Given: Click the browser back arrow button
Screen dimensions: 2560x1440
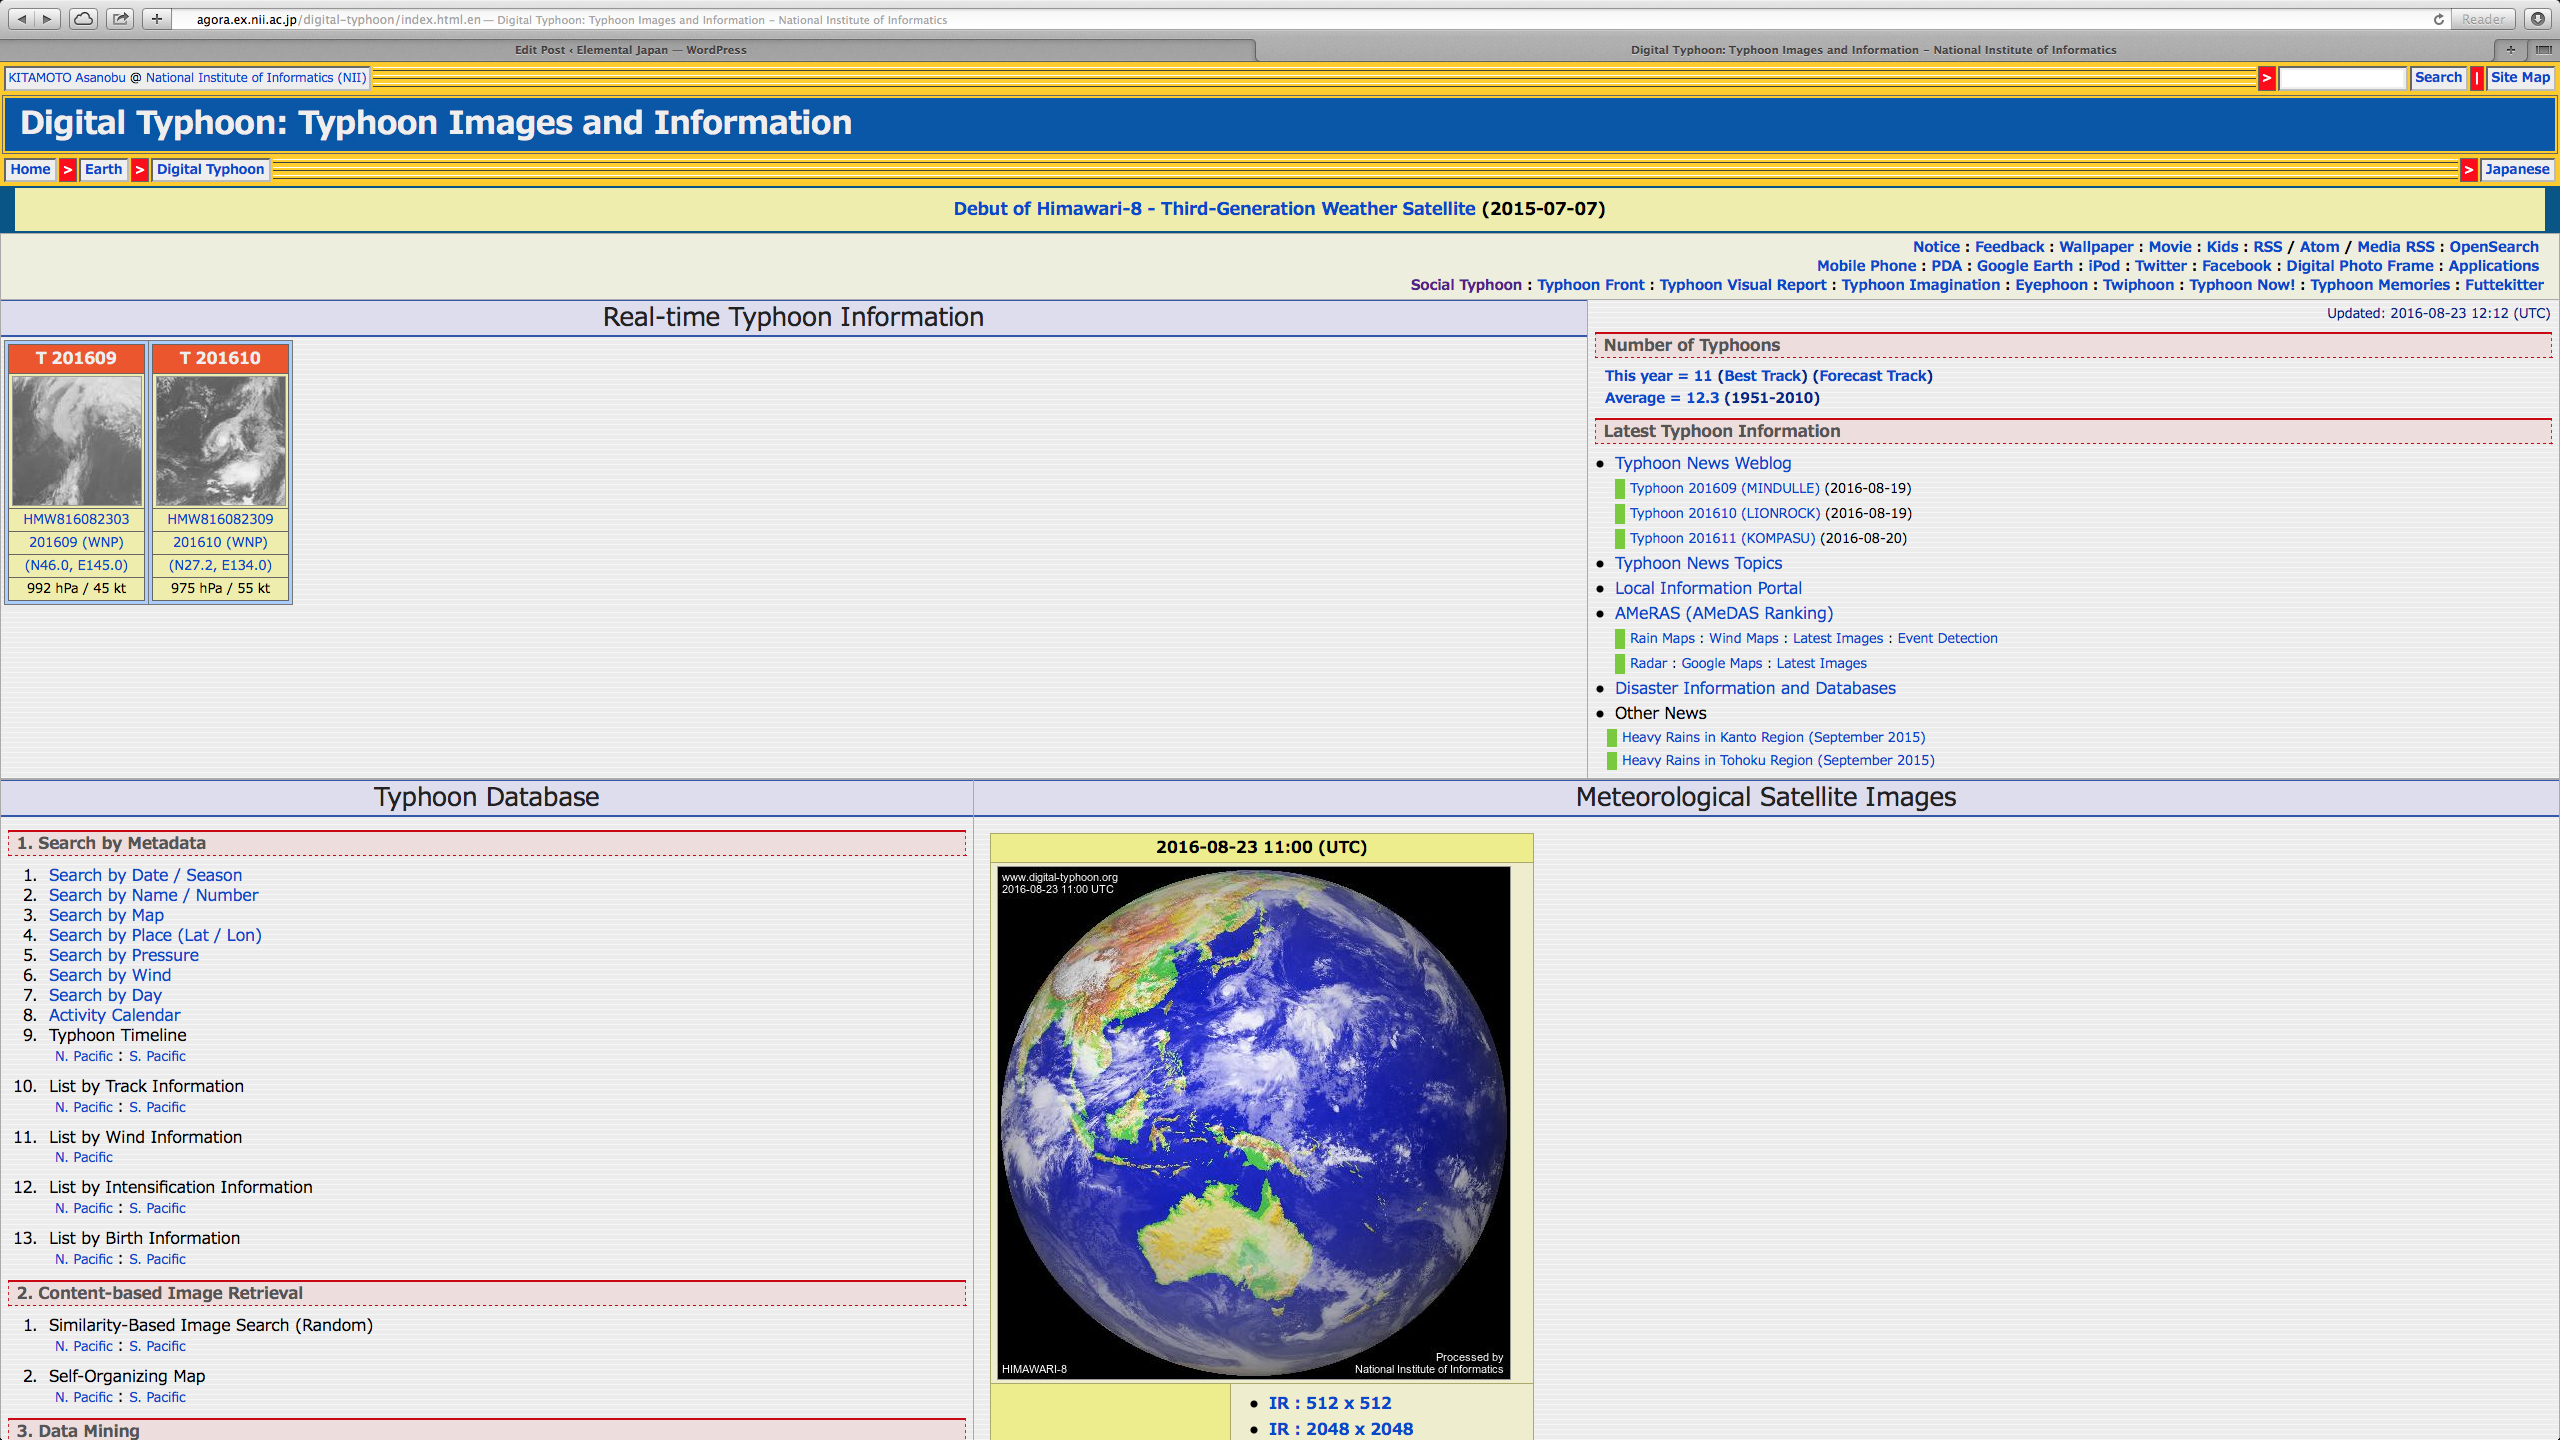Looking at the screenshot, I should point(22,19).
